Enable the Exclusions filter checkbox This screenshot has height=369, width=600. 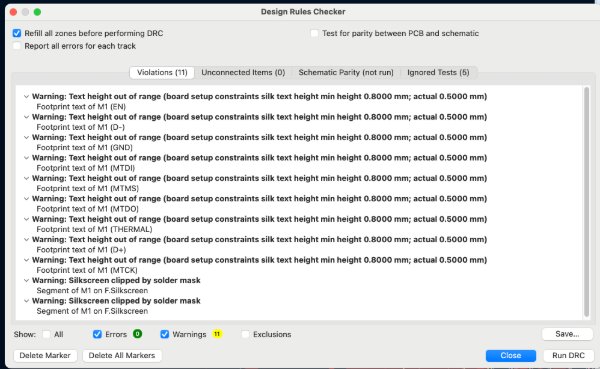[245, 334]
